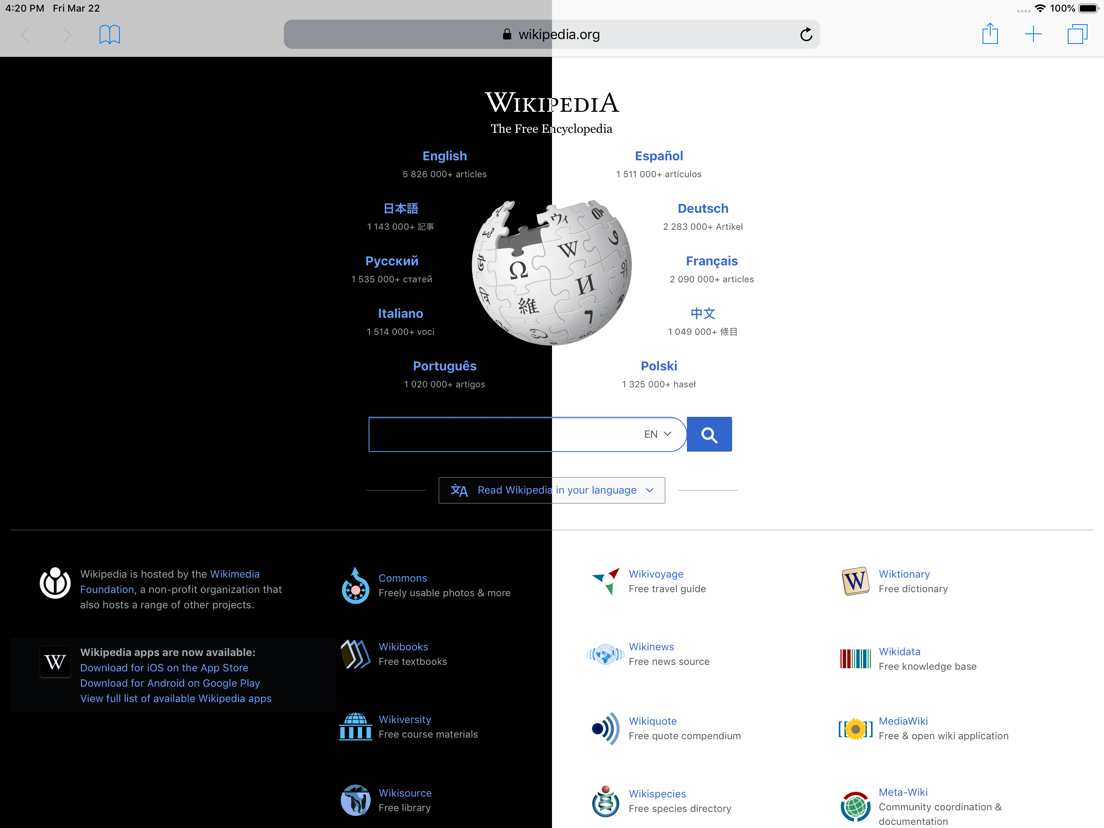
Task: Click the Meta-Wiki globe icon
Action: click(855, 806)
